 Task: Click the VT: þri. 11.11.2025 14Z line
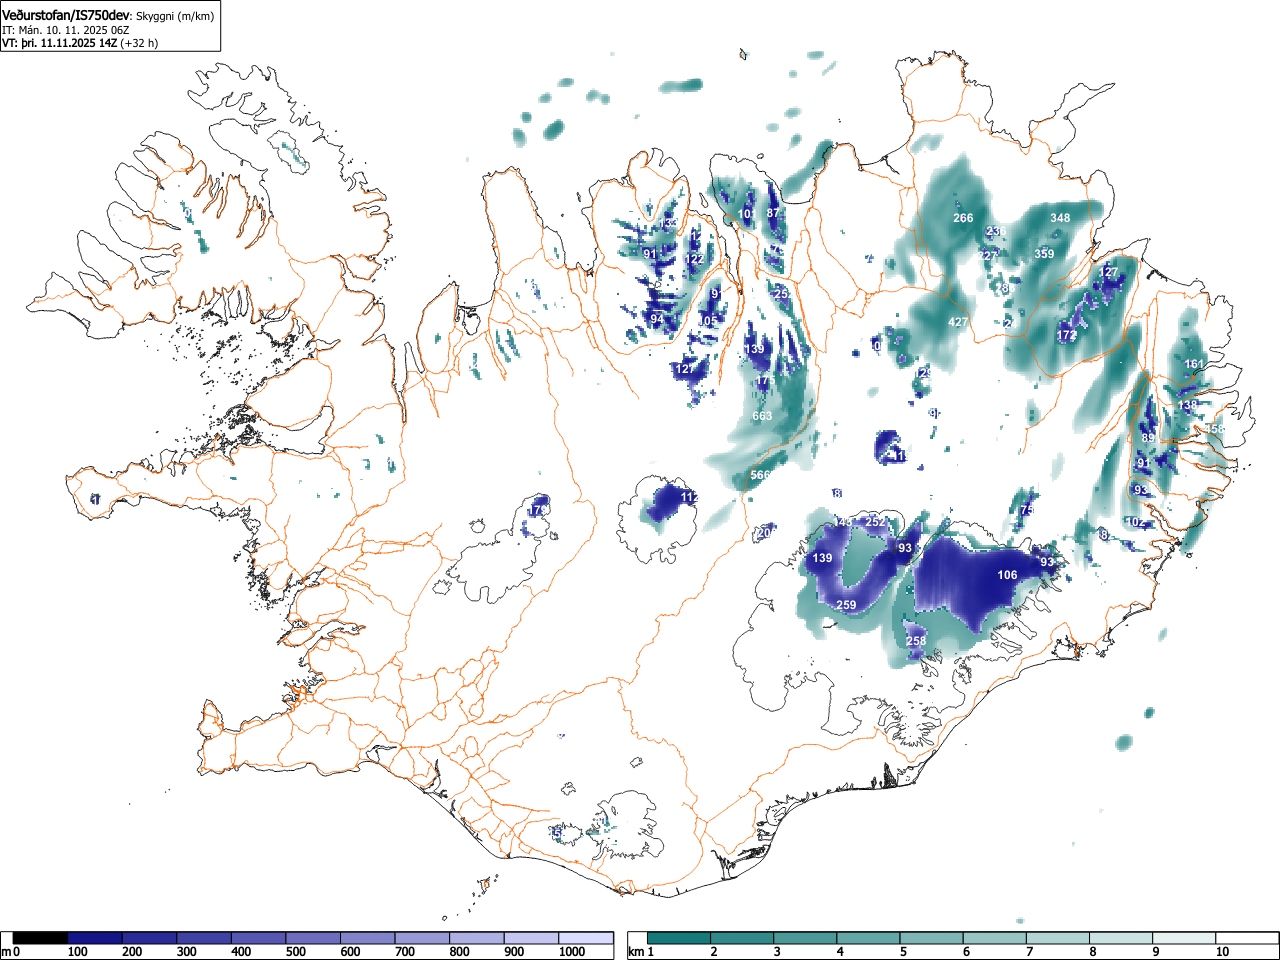(60, 43)
